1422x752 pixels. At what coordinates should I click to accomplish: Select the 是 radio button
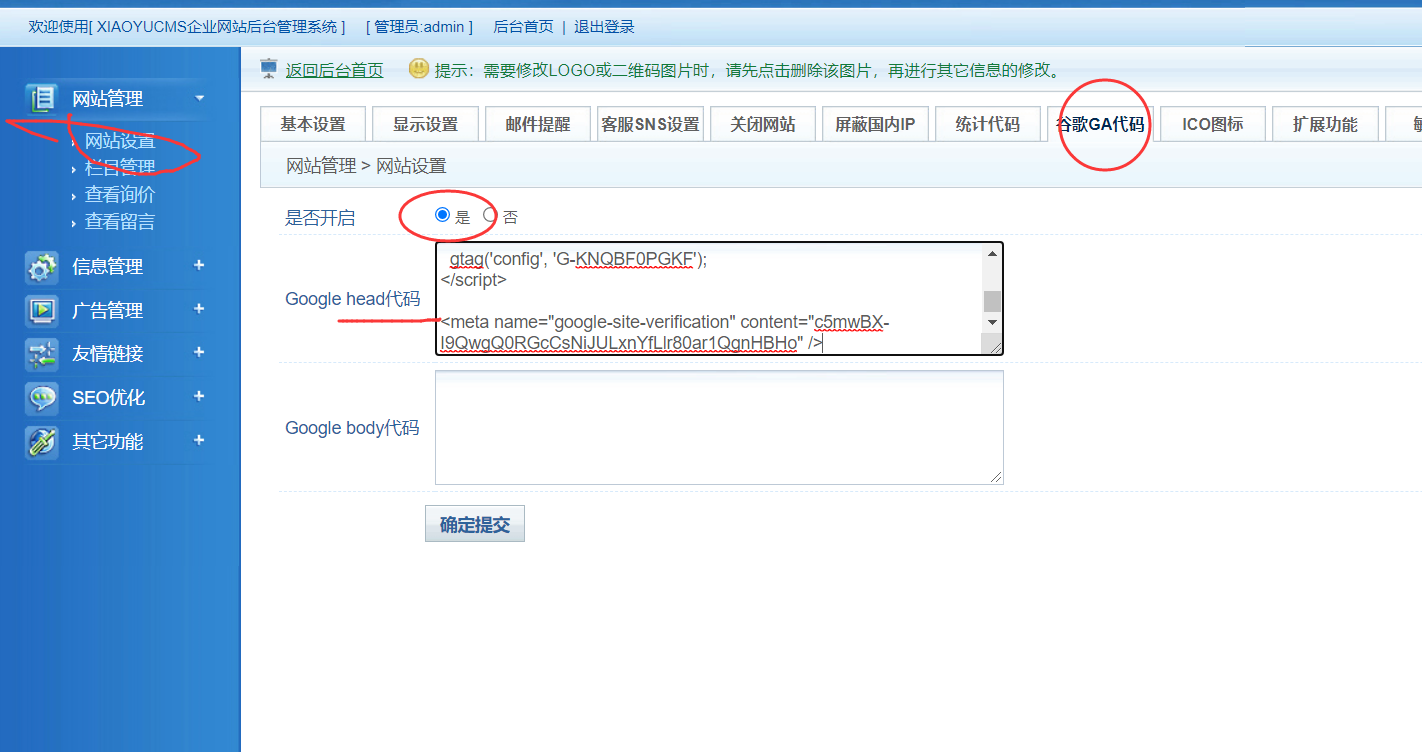443,215
